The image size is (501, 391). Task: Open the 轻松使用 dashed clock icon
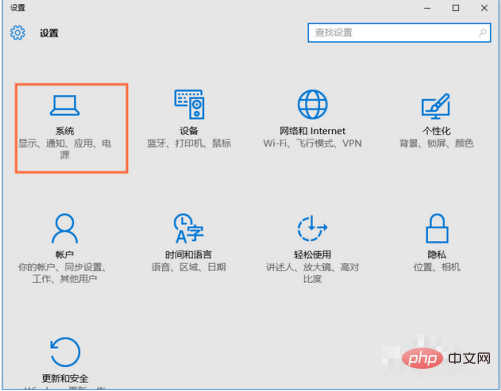[312, 228]
